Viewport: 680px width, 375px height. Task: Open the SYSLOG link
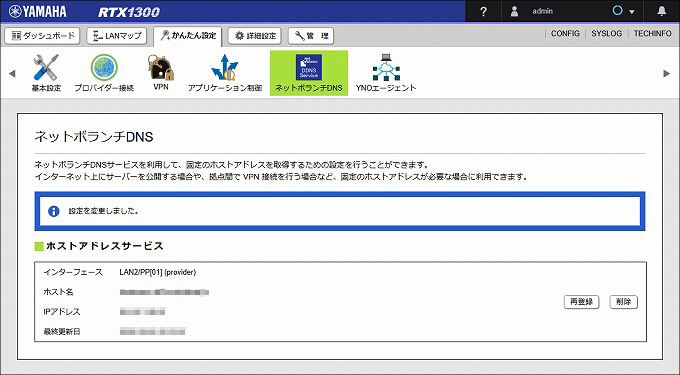pyautogui.click(x=606, y=33)
